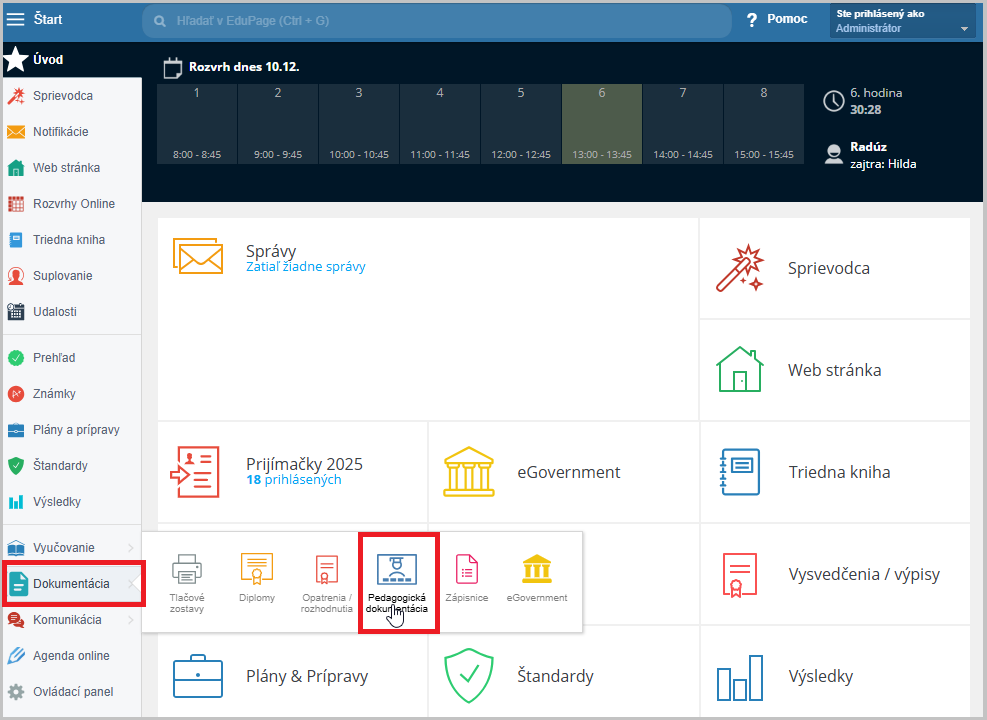Open Známky red icon in sidebar
The height and width of the screenshot is (720, 987).
(x=16, y=394)
